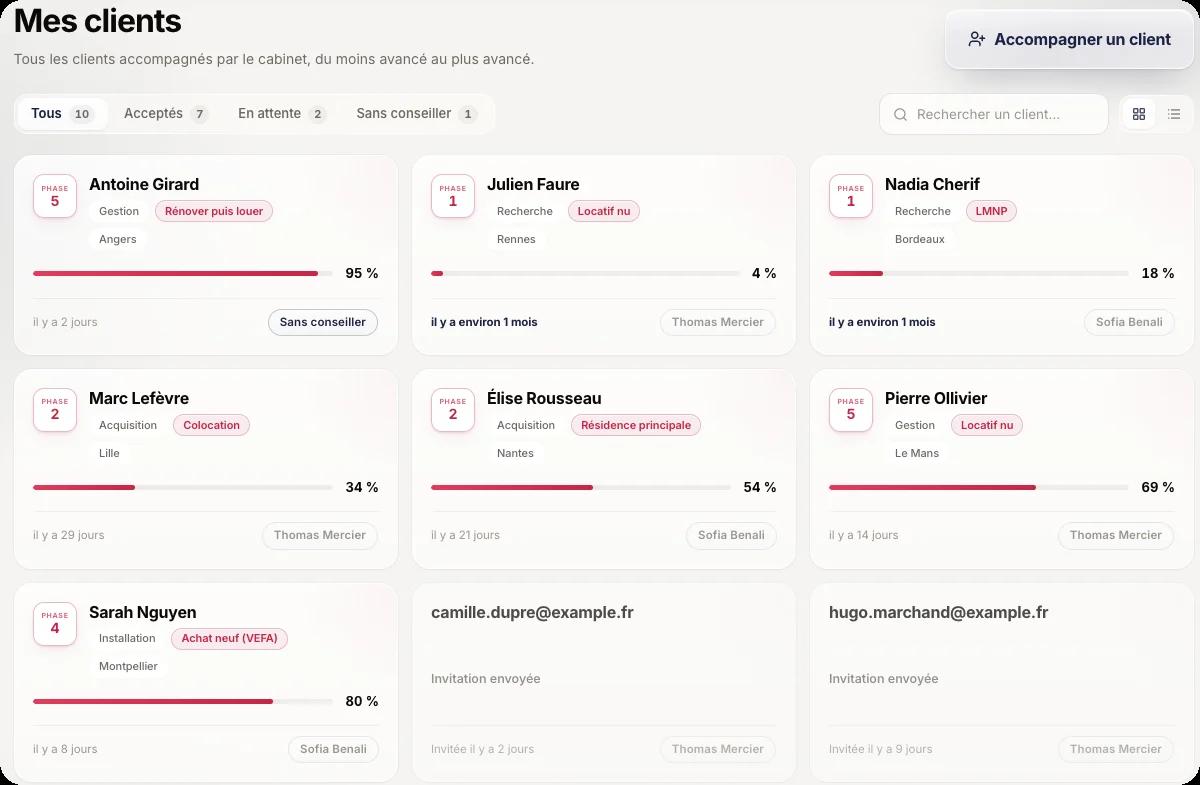Click Thomas Mercier chip on Pierre Ollivier
This screenshot has width=1200, height=785.
pos(1116,535)
